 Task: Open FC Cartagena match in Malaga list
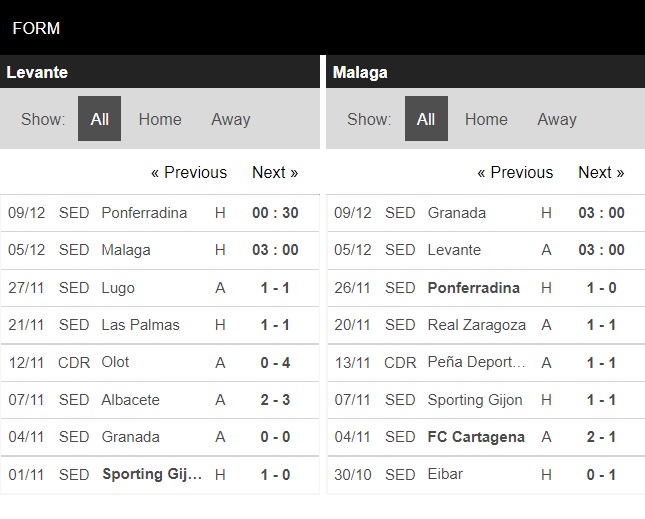(486, 437)
